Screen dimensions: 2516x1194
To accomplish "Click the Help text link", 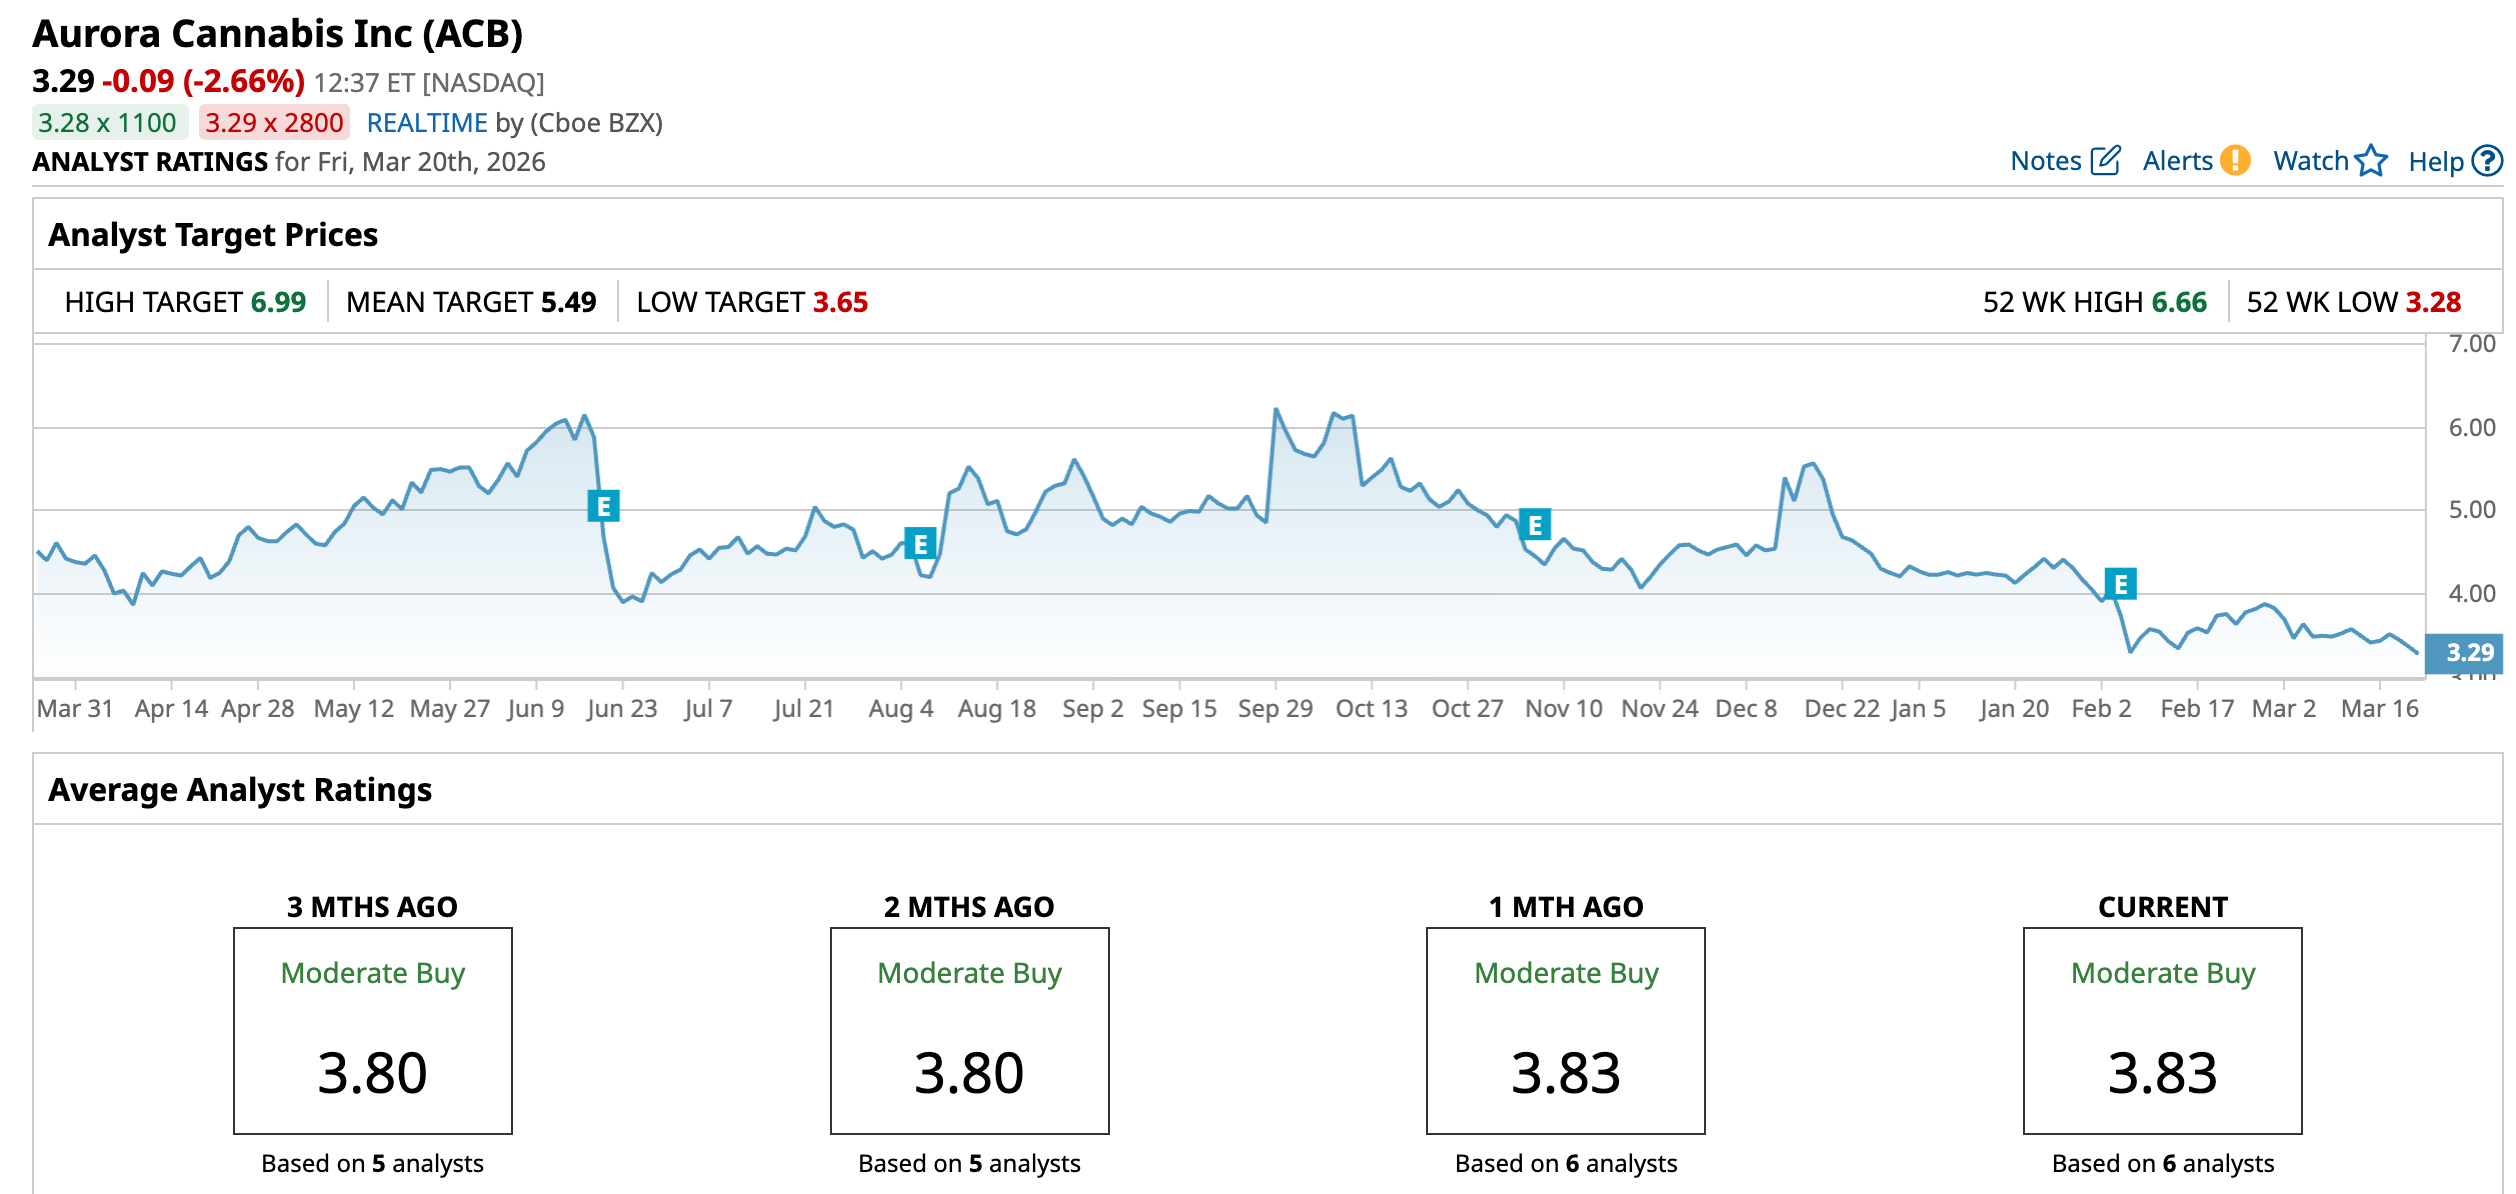I will coord(2435,162).
